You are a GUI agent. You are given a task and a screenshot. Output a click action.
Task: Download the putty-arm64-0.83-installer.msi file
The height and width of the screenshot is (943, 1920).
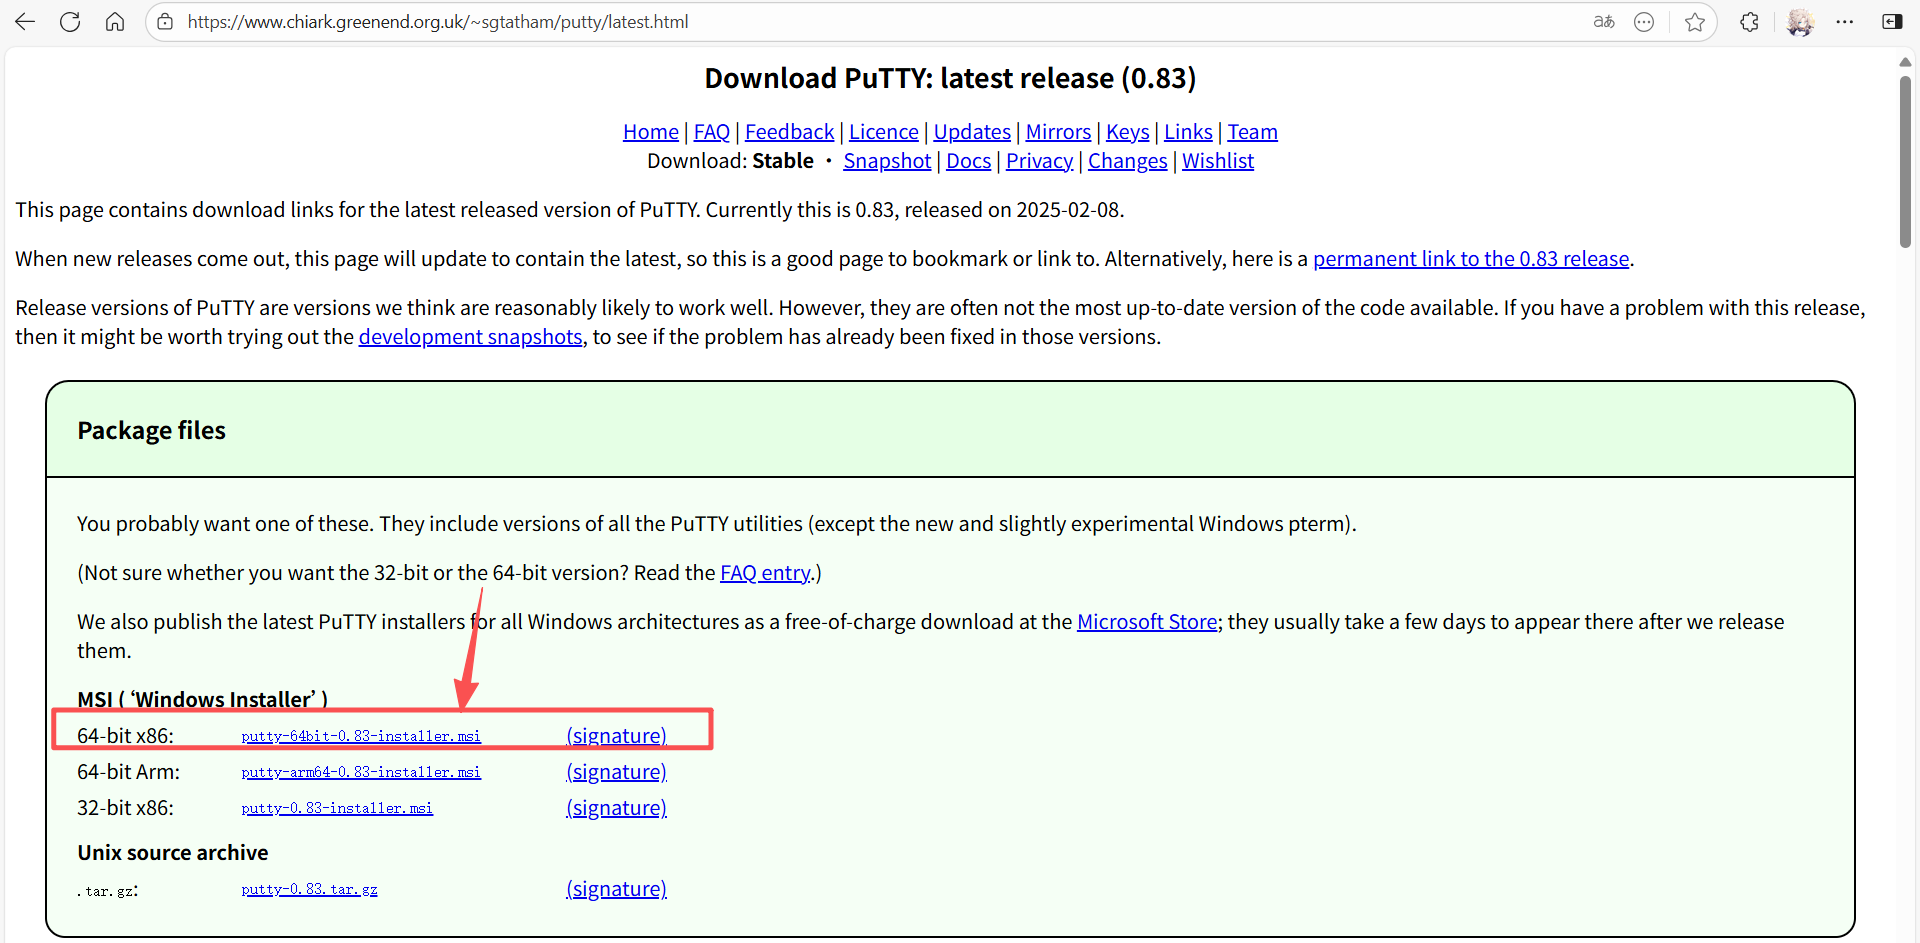[361, 772]
